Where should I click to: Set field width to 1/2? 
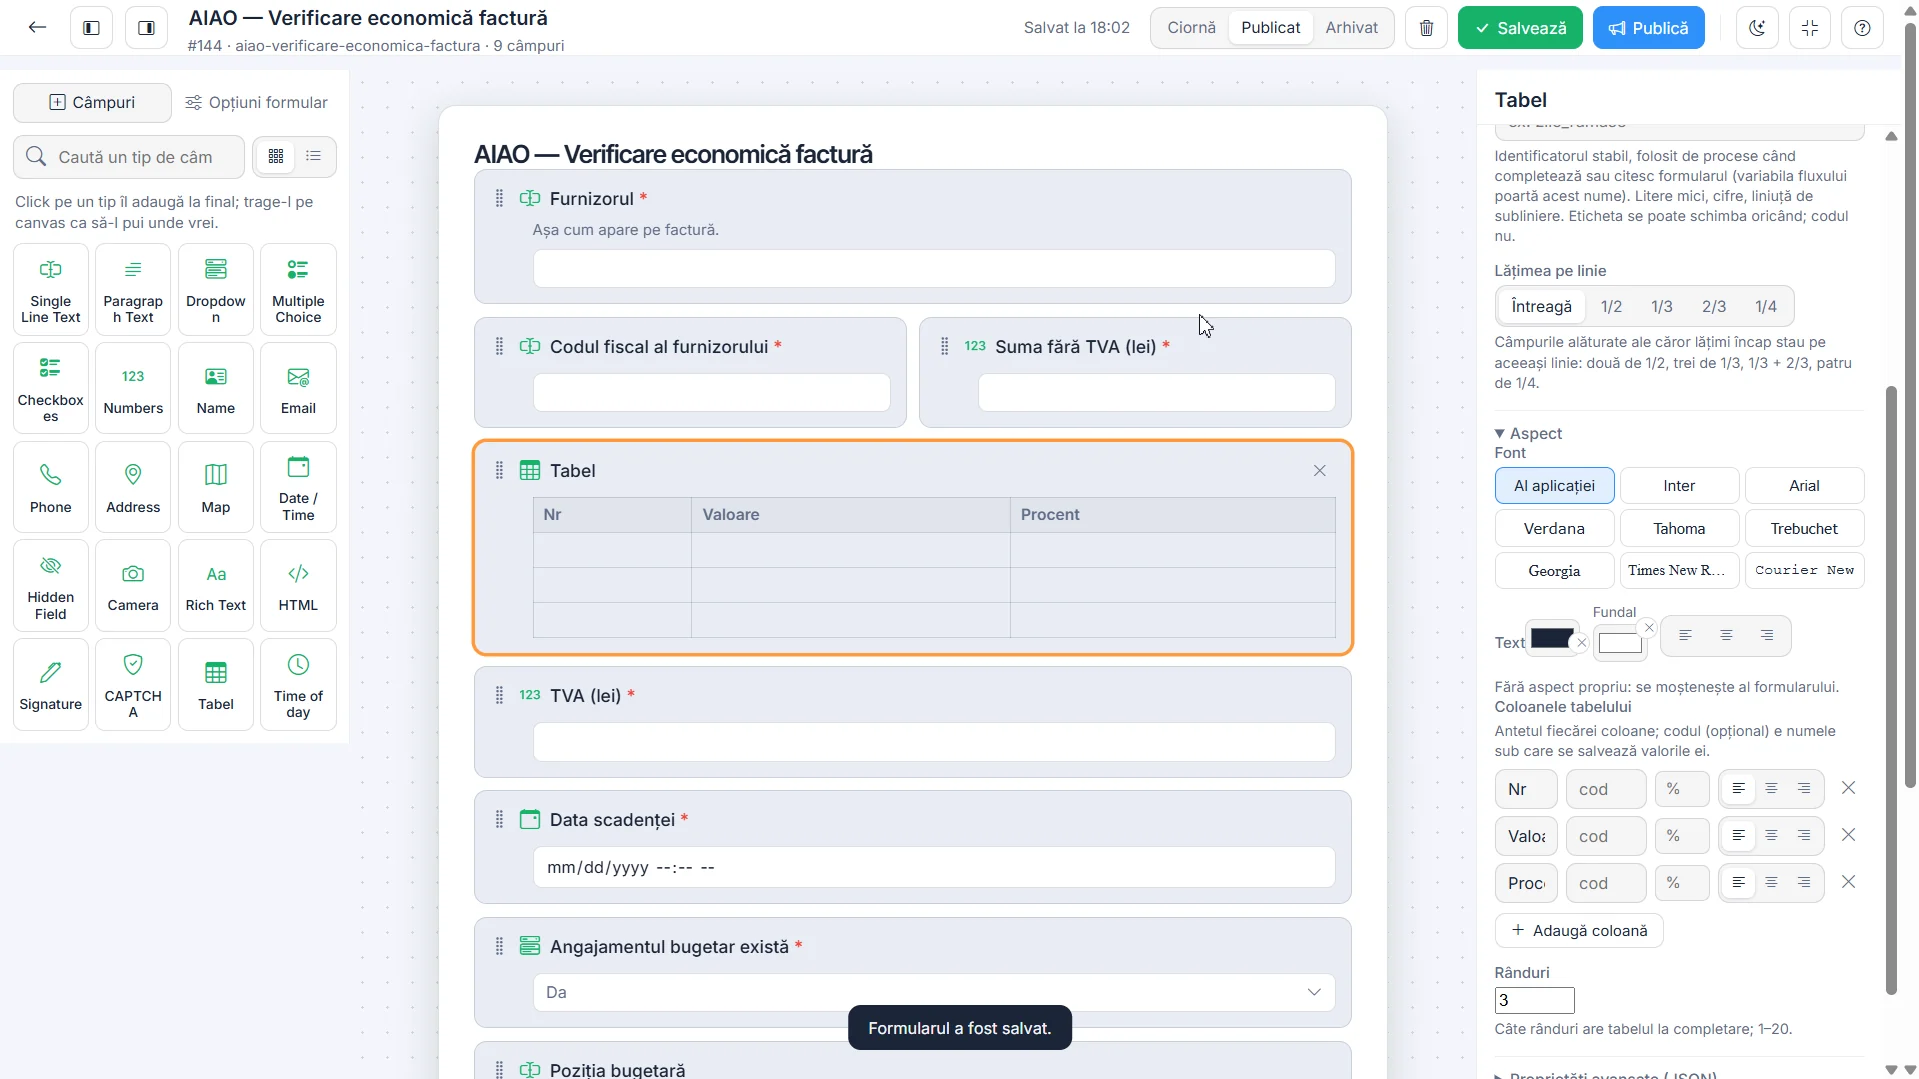coord(1611,306)
